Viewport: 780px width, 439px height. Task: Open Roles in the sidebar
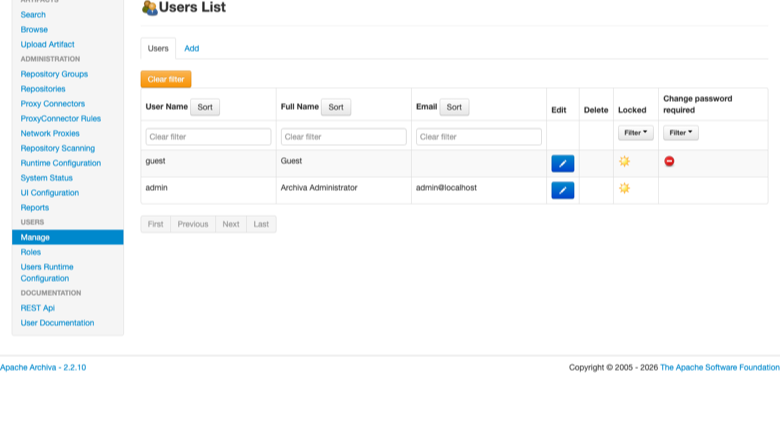(31, 252)
